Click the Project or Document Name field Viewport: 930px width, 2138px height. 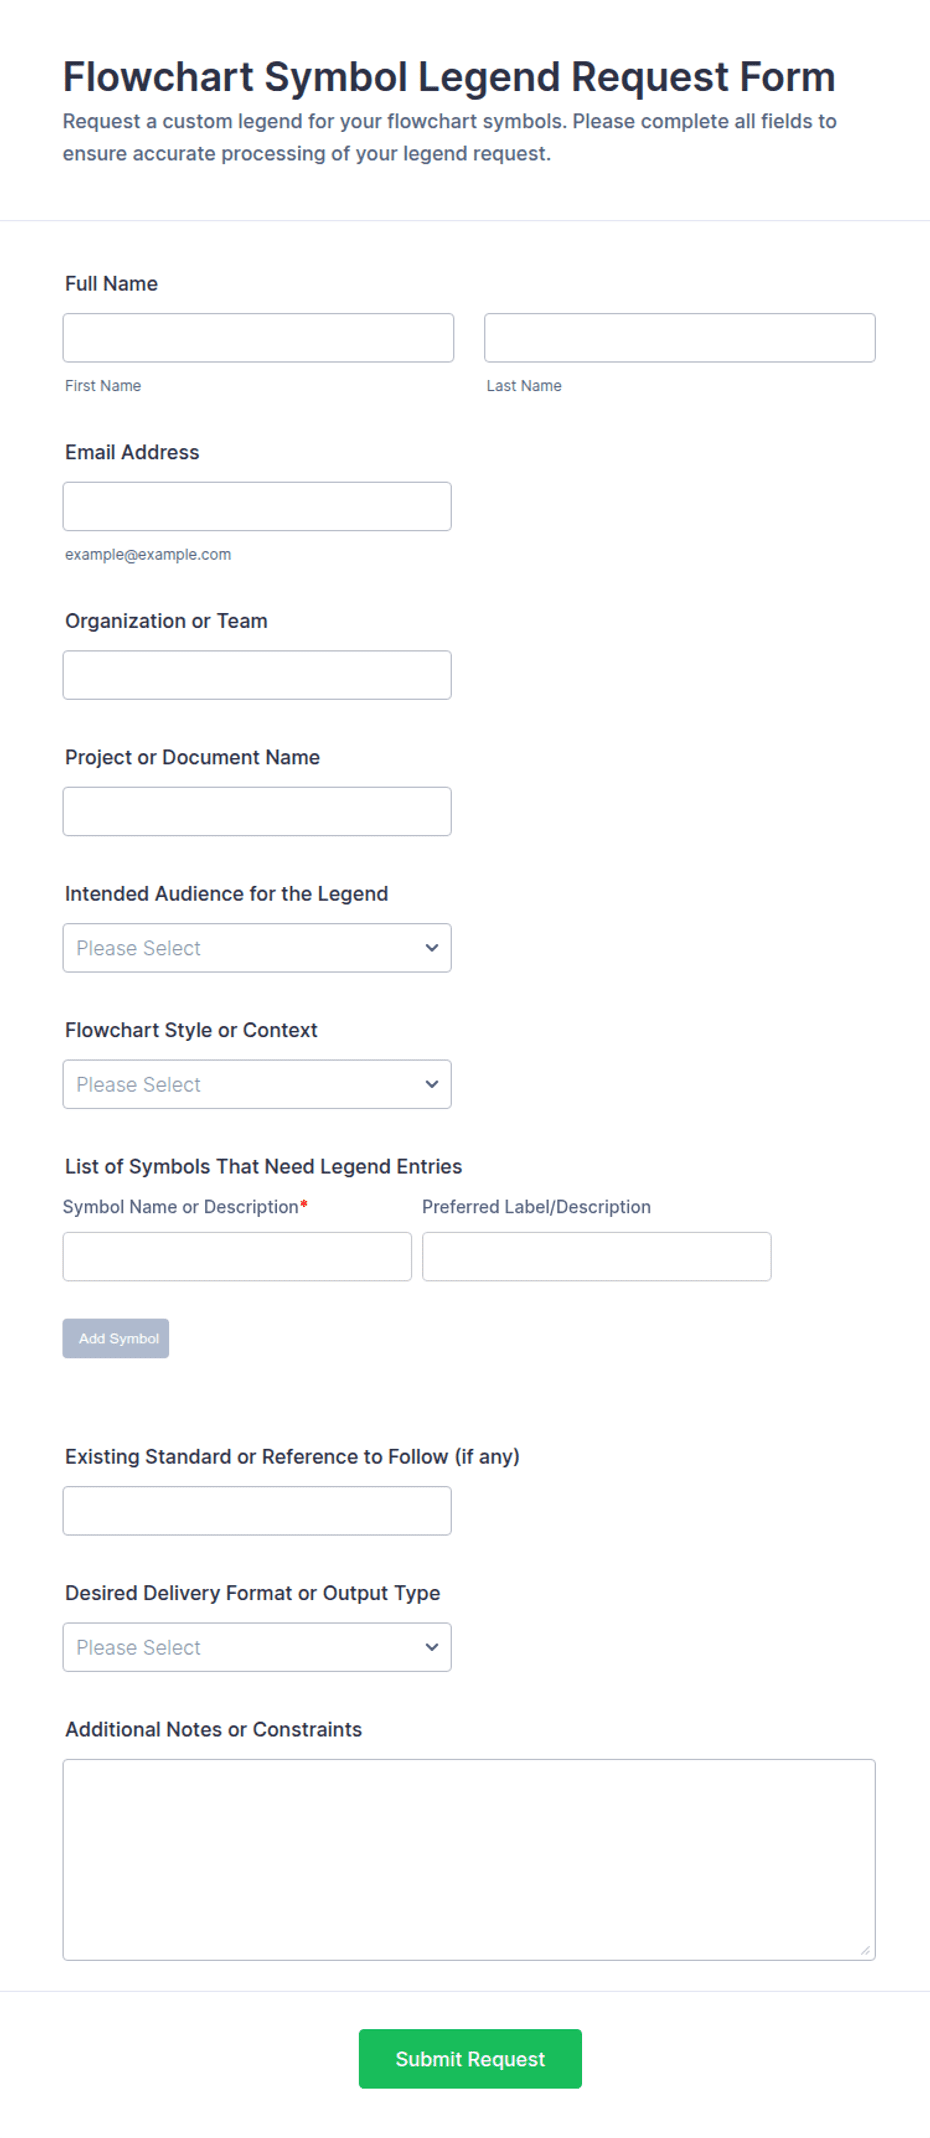click(257, 812)
